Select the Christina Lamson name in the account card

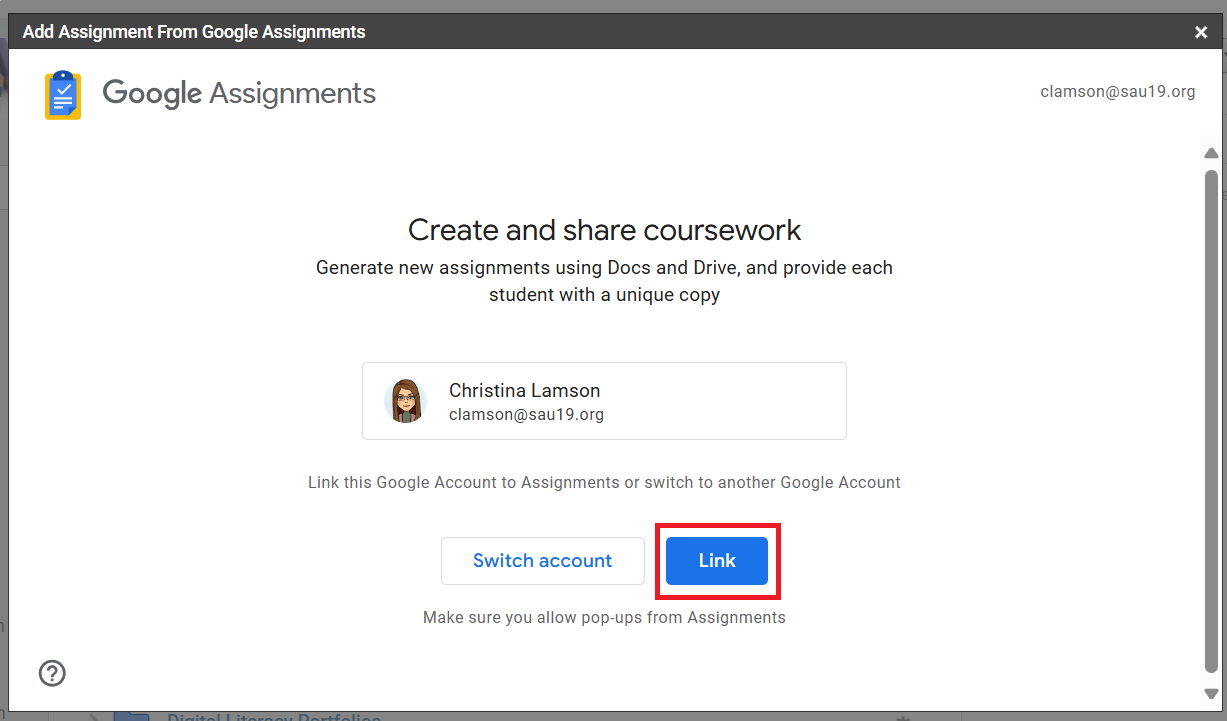click(524, 391)
